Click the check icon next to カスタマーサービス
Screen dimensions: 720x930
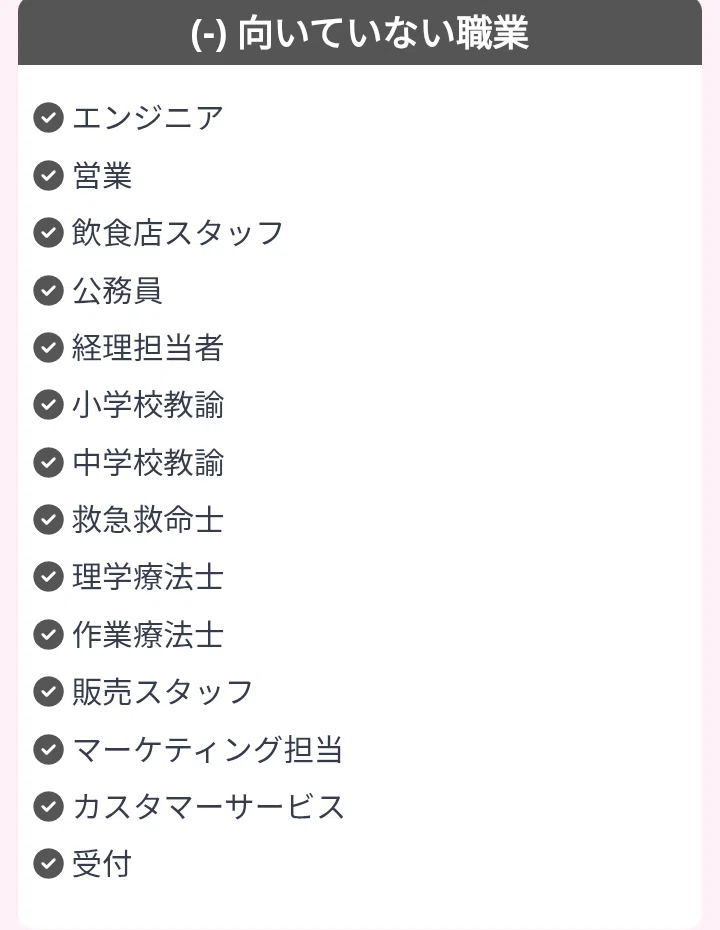(x=49, y=807)
